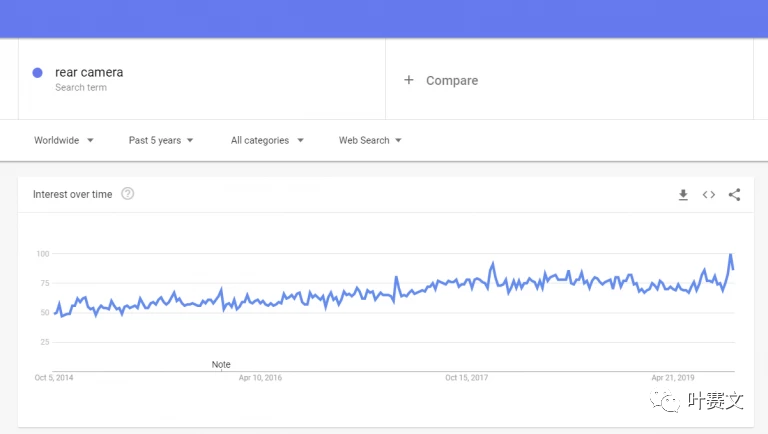Select the Note marker on the chart
768x434 pixels.
pyautogui.click(x=221, y=365)
